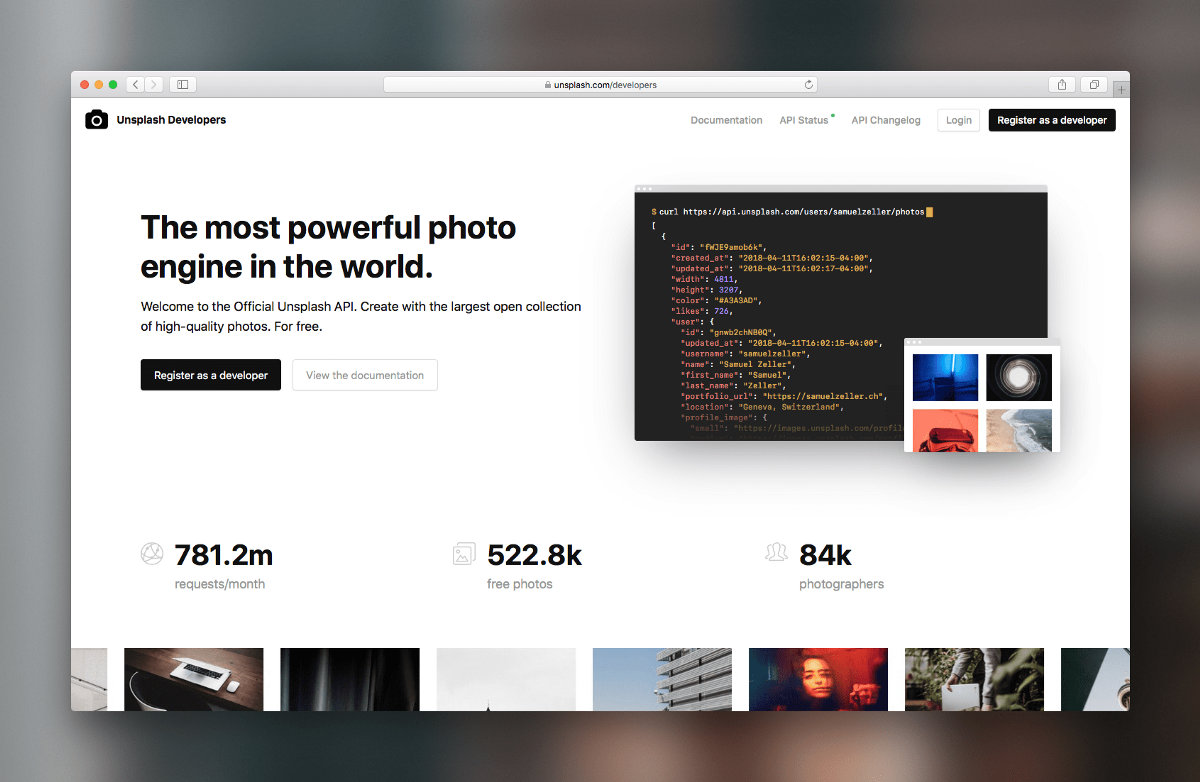Click the woman in red lighting photo
The width and height of the screenshot is (1200, 782).
click(x=818, y=679)
